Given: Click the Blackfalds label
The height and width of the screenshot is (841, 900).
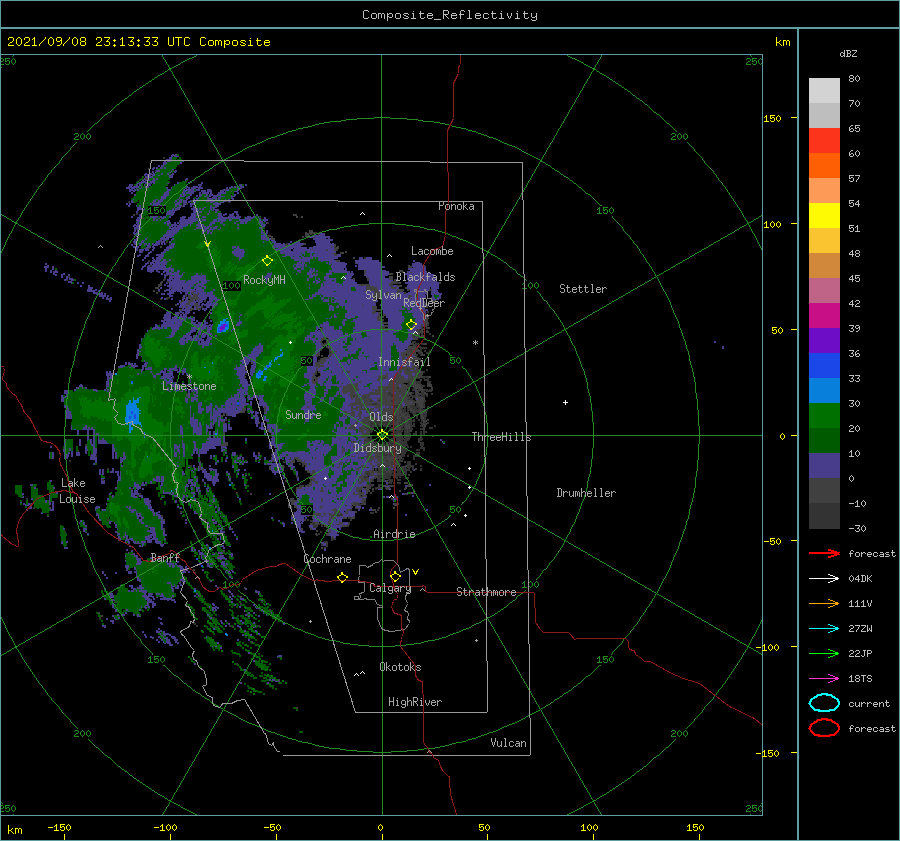Looking at the screenshot, I should pyautogui.click(x=425, y=277).
